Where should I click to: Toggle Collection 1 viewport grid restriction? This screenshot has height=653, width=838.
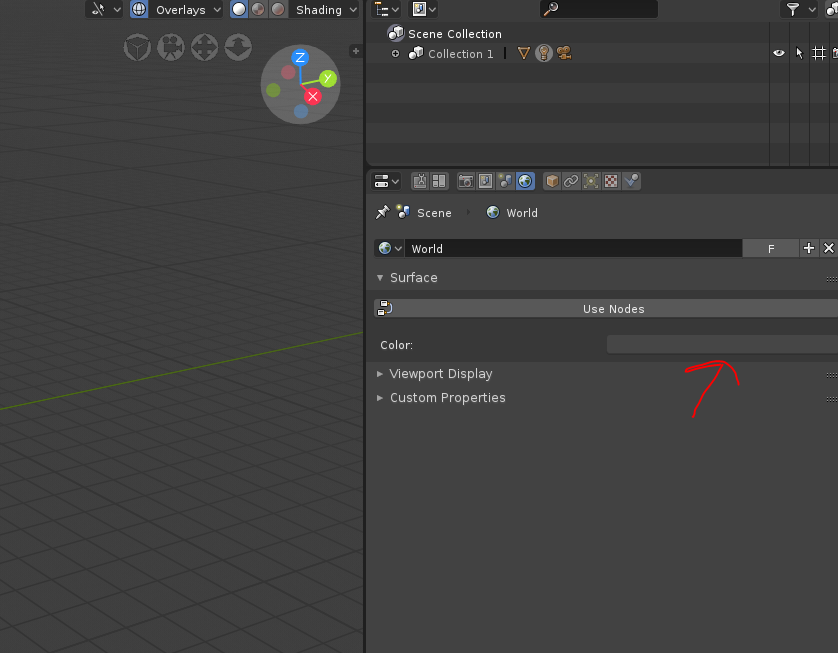(819, 53)
